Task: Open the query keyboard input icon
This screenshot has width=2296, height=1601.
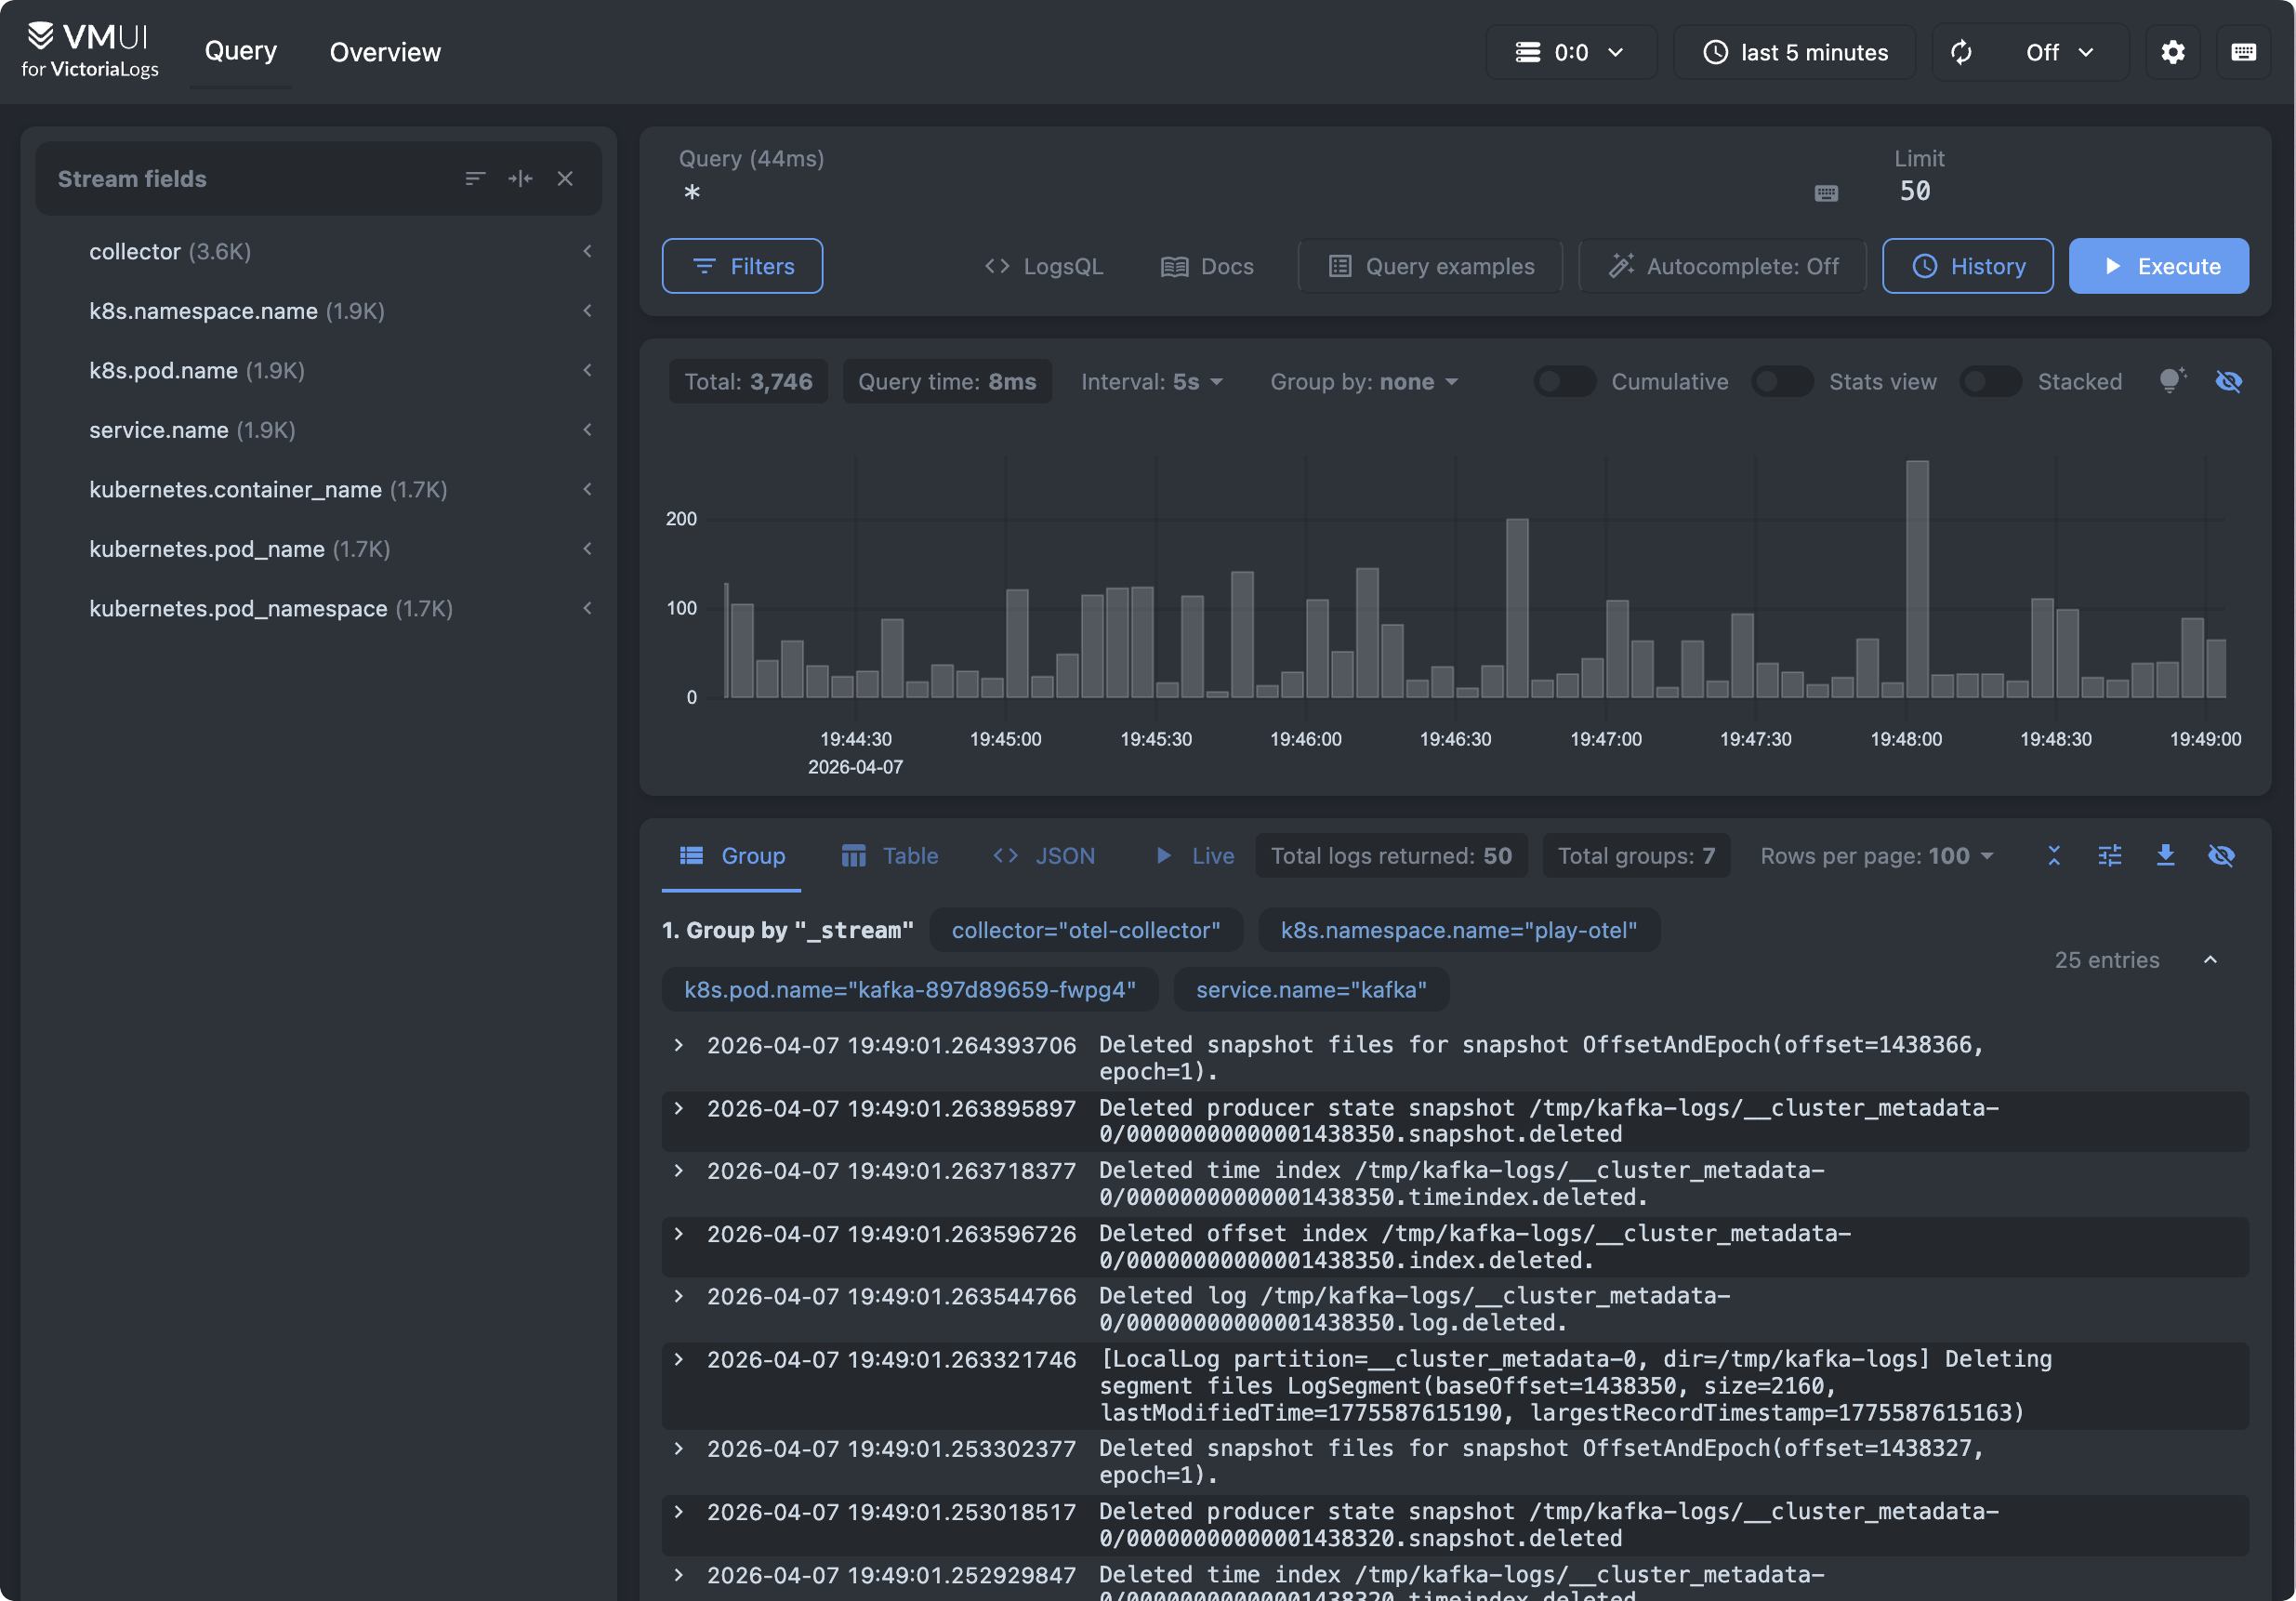Action: click(1826, 193)
